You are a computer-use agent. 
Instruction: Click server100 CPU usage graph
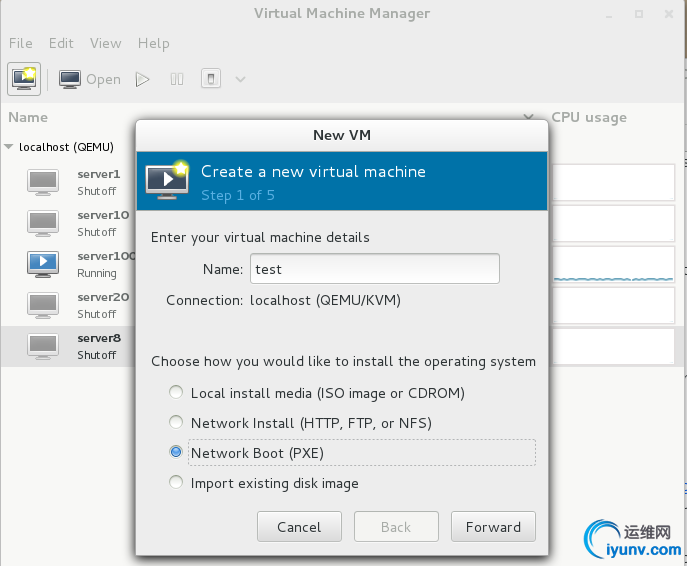point(613,264)
